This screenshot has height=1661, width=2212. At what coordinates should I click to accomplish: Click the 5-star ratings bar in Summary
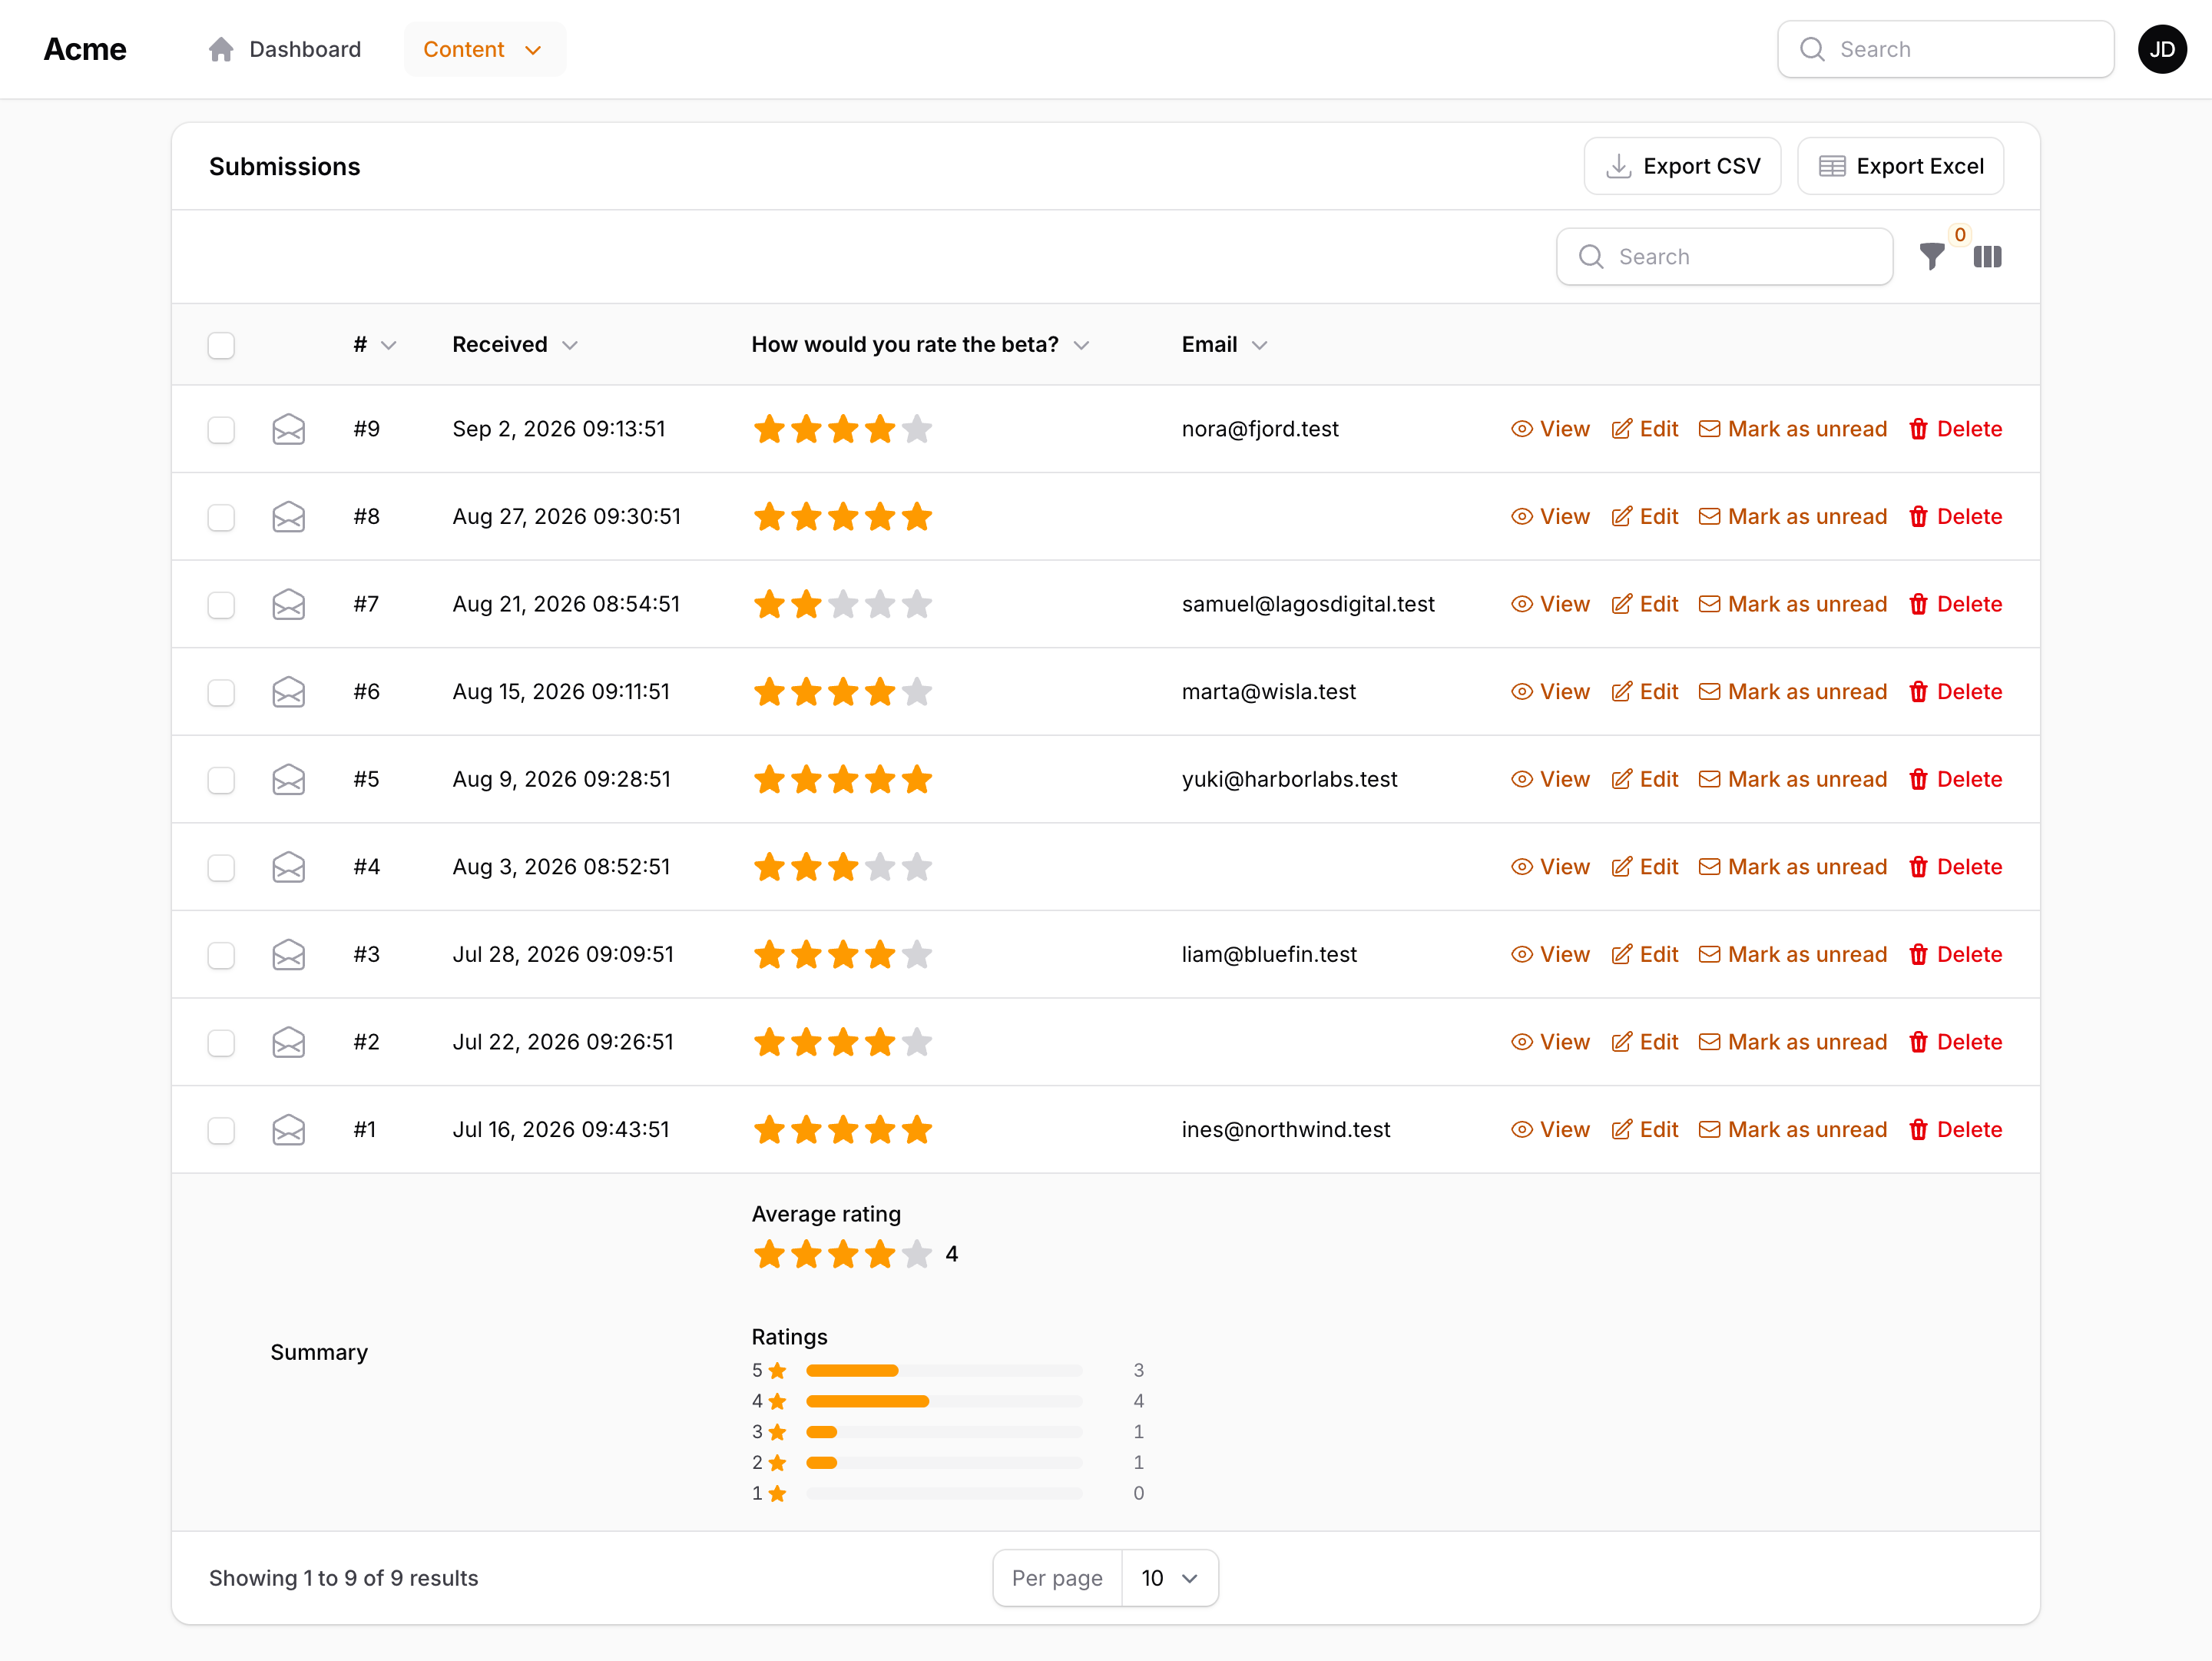(x=944, y=1370)
